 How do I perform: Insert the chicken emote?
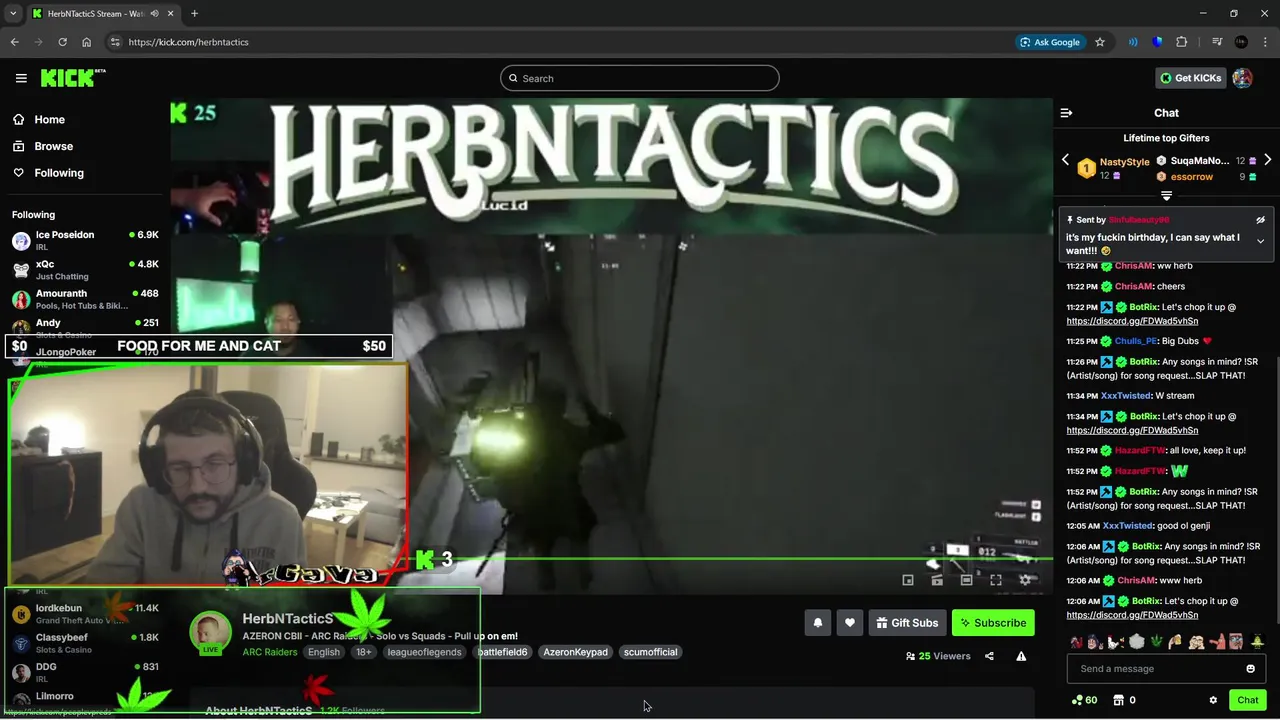[1116, 642]
